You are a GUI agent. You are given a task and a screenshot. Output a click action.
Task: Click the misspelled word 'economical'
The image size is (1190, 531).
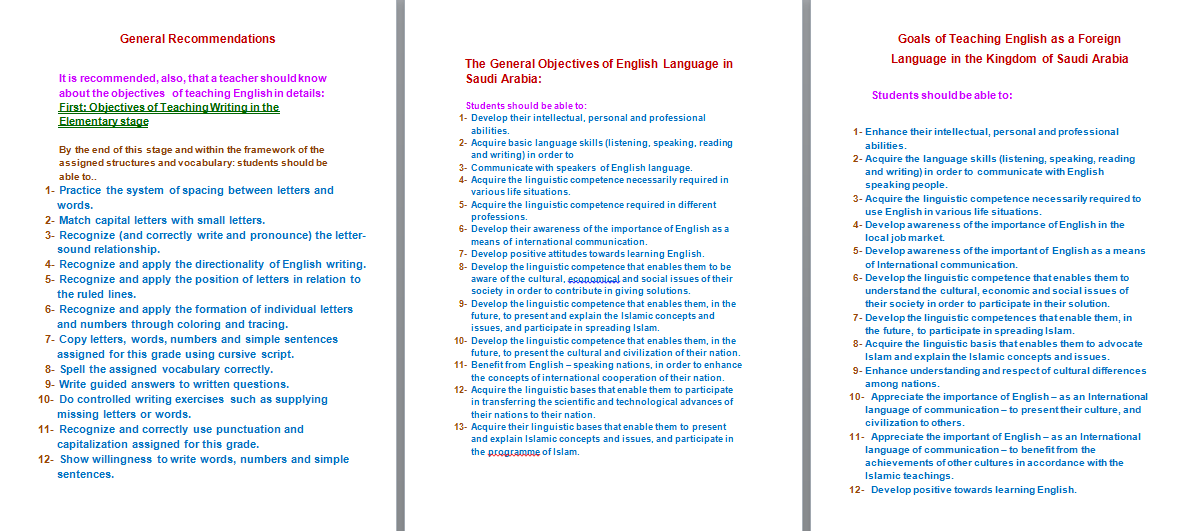click(593, 278)
